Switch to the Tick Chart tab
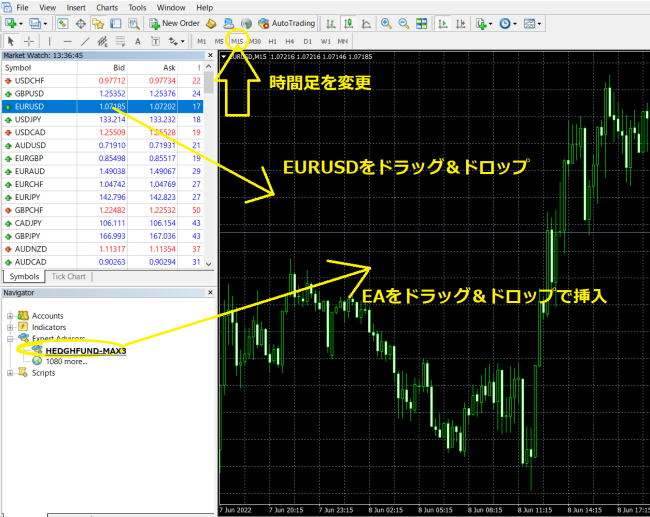Image resolution: width=650 pixels, height=517 pixels. [68, 277]
